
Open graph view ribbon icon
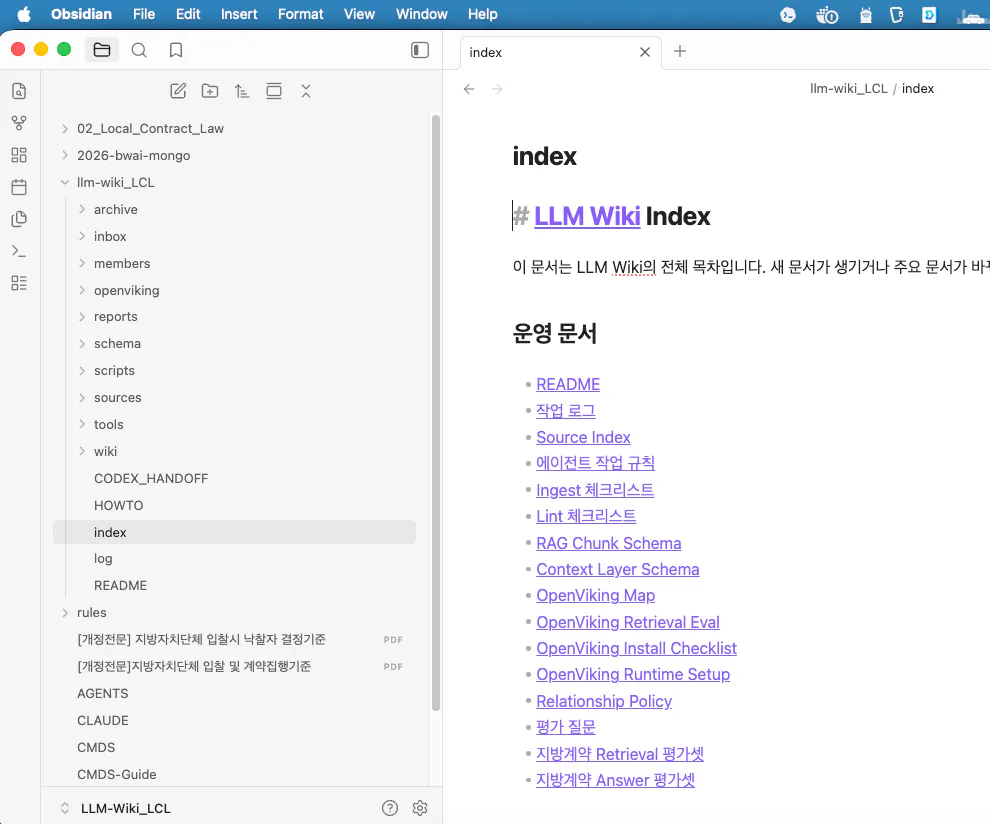(19, 123)
